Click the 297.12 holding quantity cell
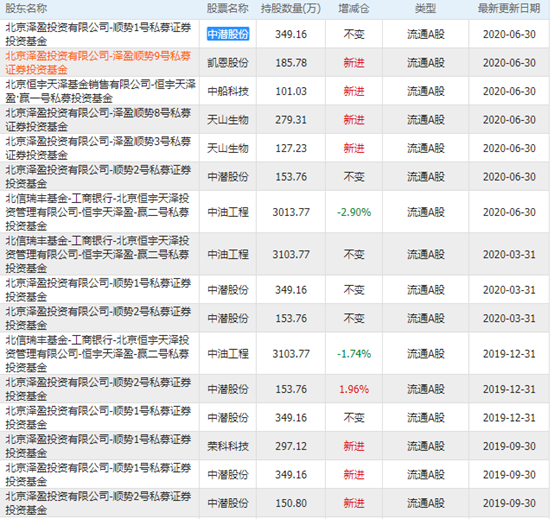Screen dimensions: 554x519 291,446
